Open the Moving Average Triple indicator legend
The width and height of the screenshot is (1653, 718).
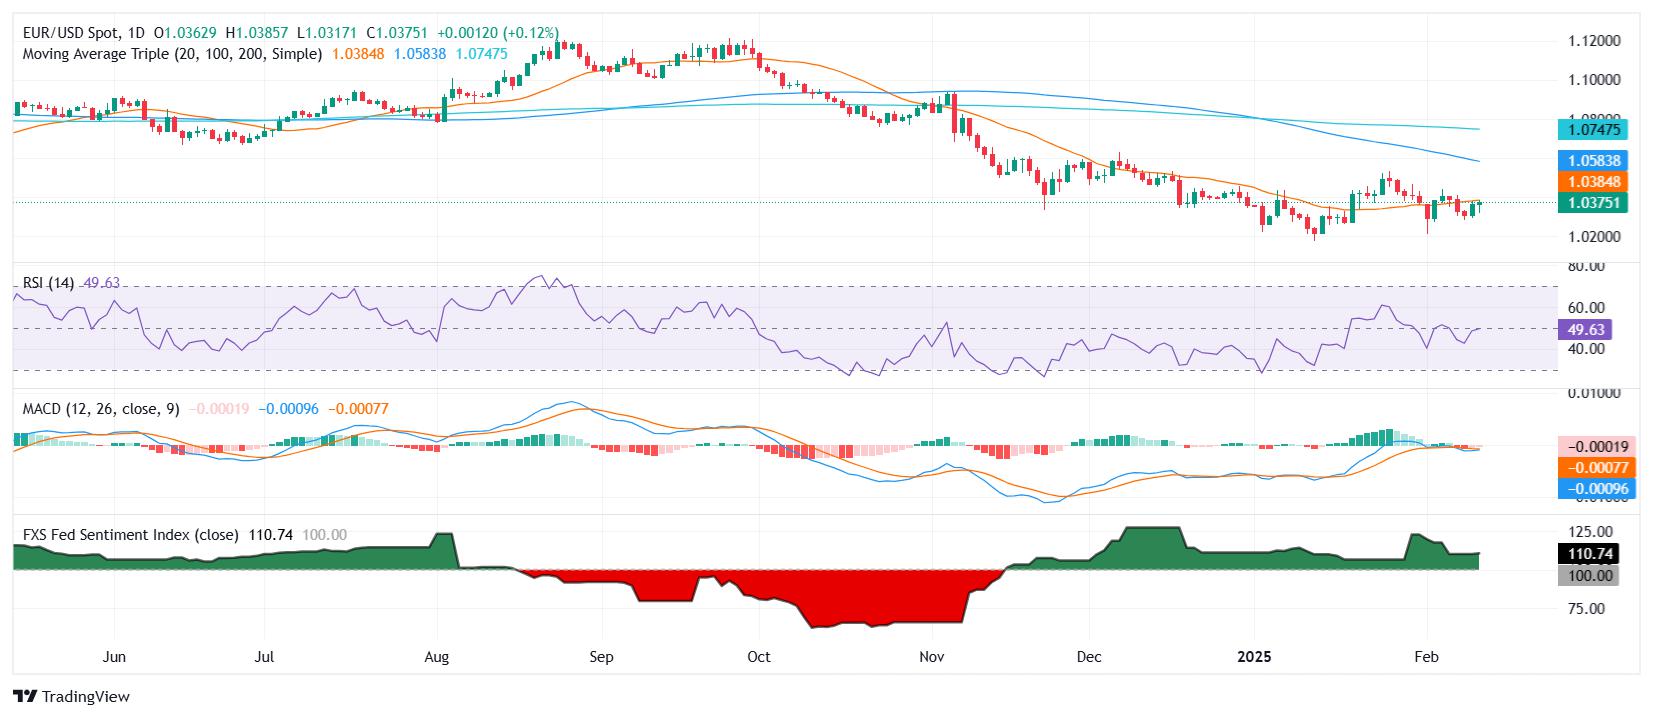click(x=172, y=54)
